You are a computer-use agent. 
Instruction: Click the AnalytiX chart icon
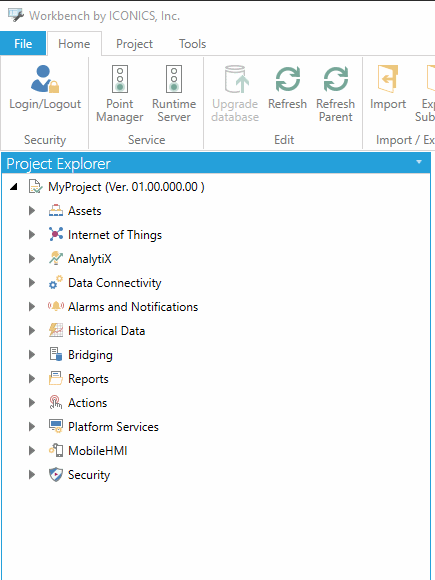coord(56,258)
